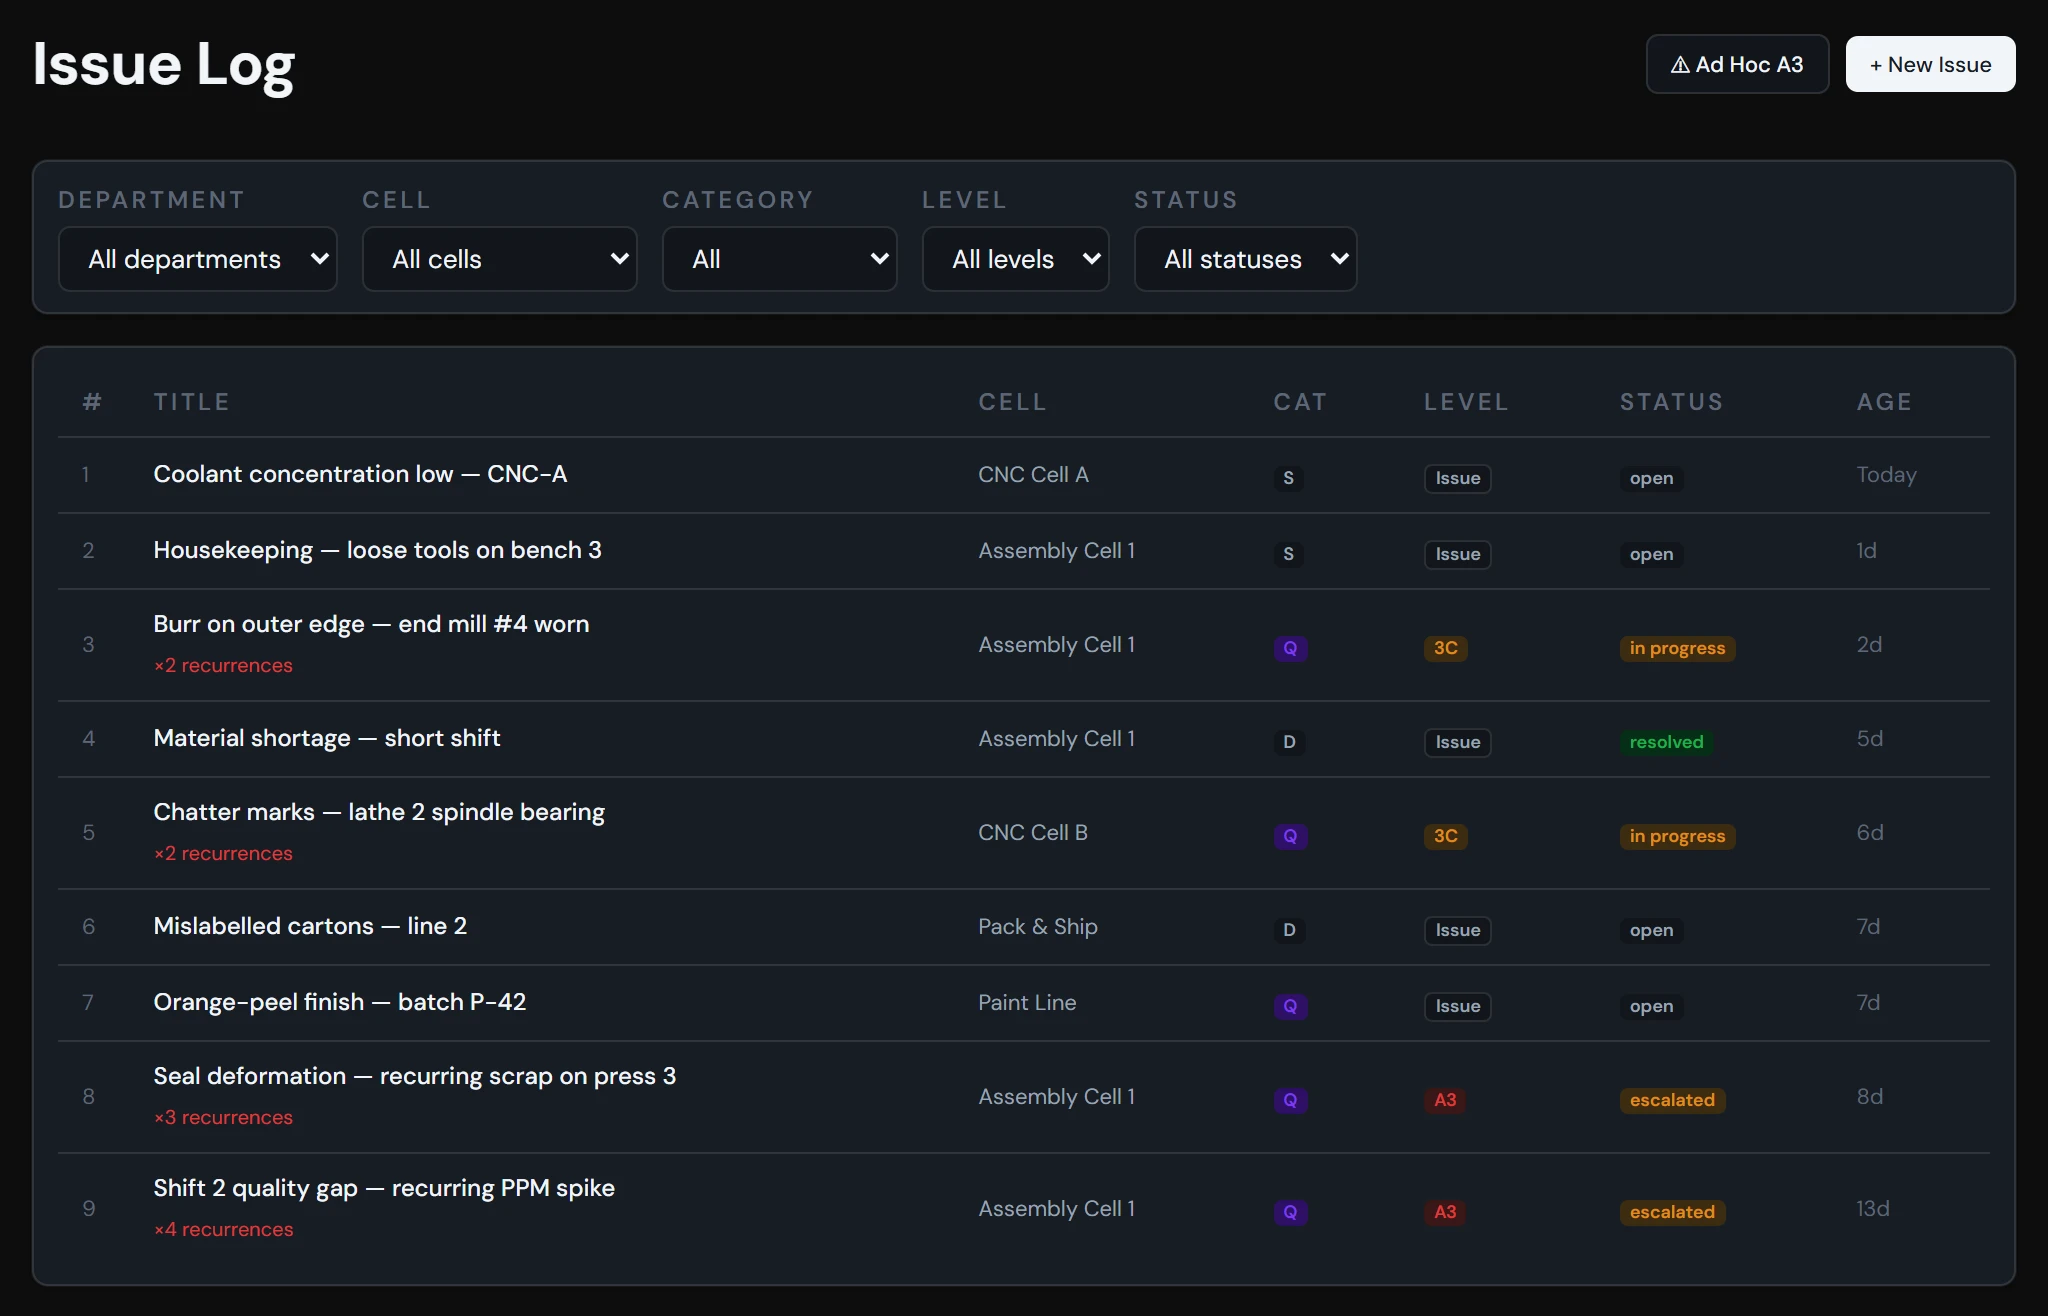
Task: Click the Pack & Ship cell value
Action: (x=1038, y=927)
